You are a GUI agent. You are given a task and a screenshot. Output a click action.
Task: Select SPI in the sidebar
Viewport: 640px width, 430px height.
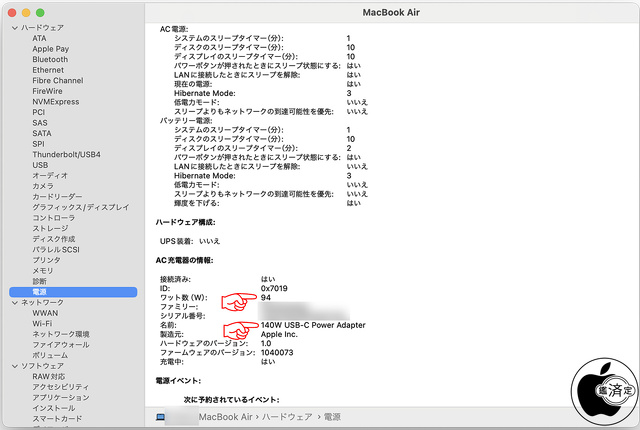(x=38, y=144)
